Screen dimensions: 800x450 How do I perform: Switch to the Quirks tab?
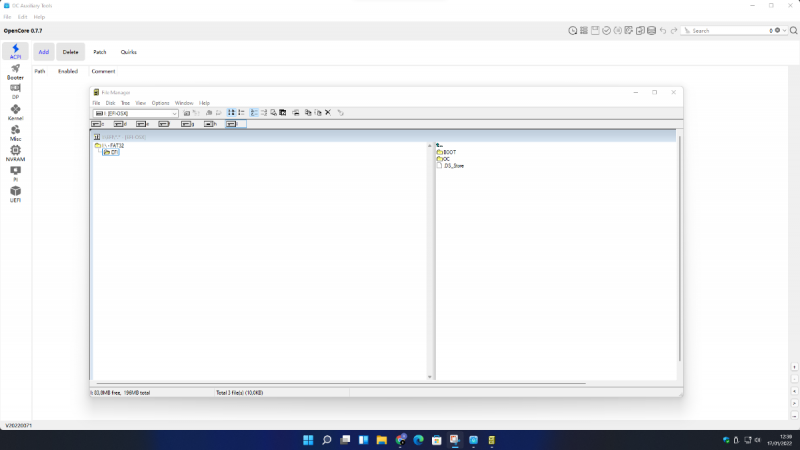point(129,52)
